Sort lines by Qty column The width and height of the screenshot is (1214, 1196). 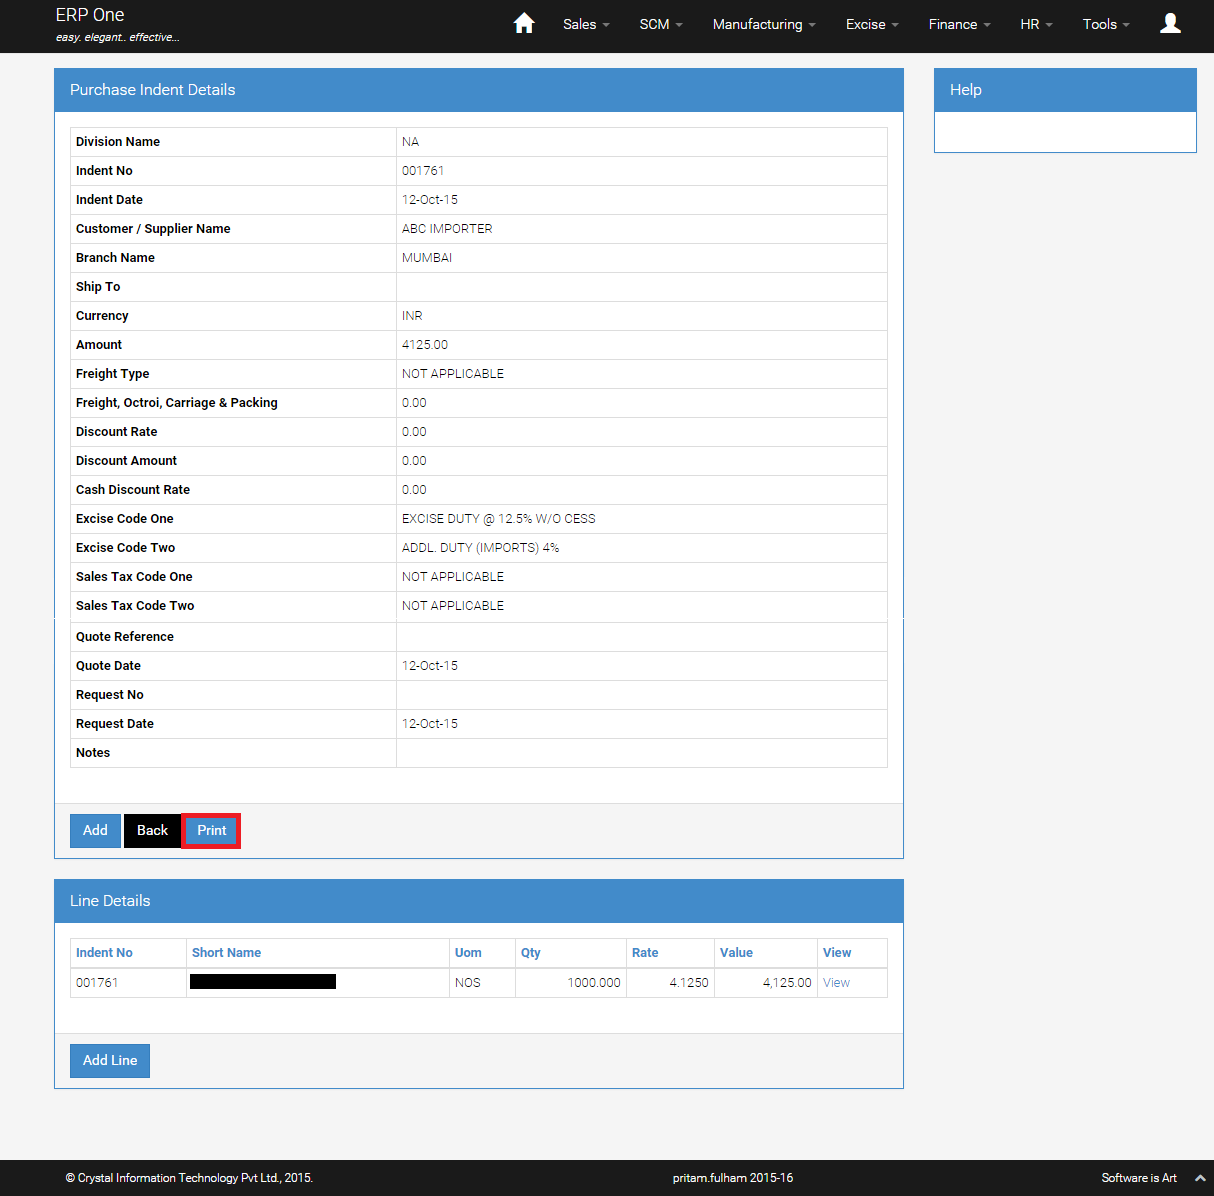[x=530, y=953]
